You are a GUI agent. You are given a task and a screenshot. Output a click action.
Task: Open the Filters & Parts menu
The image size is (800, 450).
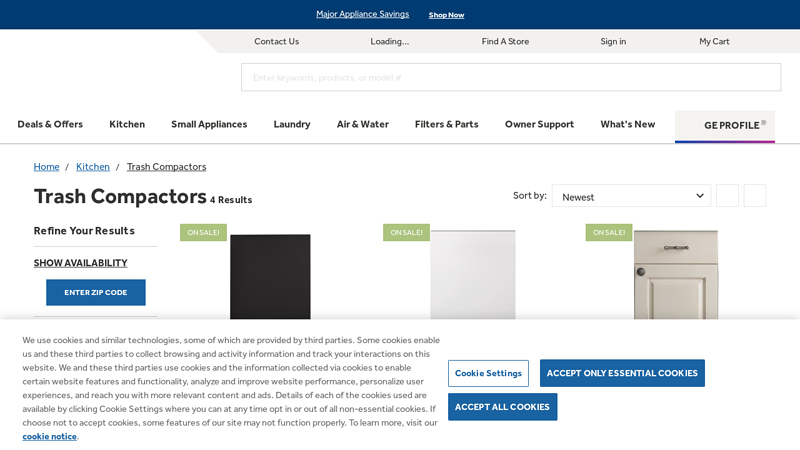(446, 124)
